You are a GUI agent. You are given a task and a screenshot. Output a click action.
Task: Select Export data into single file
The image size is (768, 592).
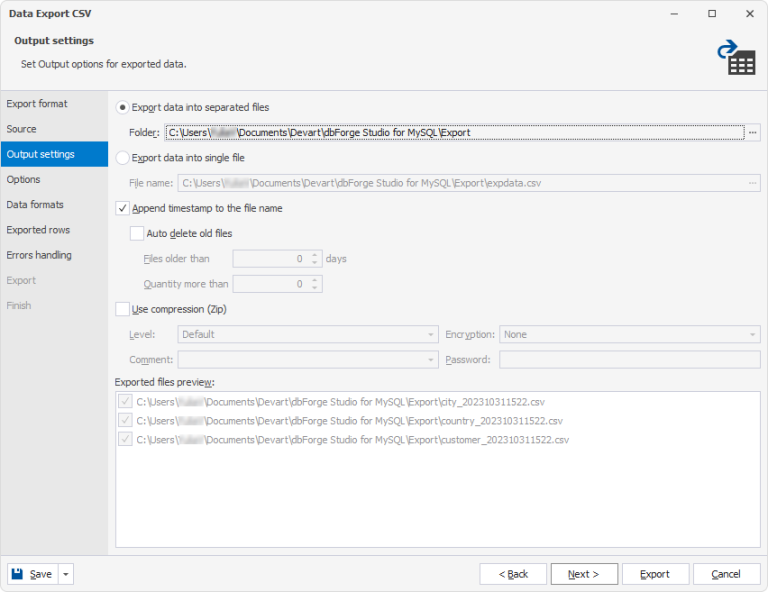pos(122,158)
